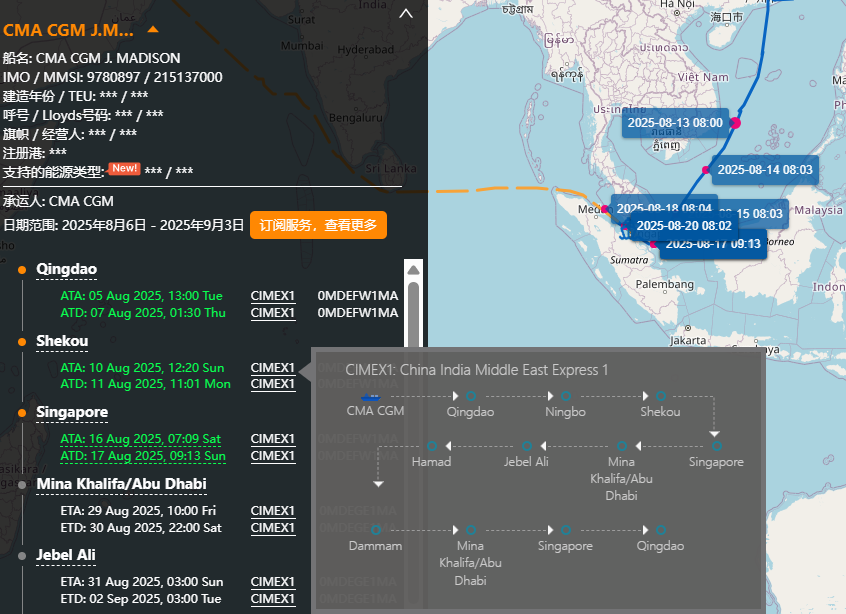Click map label 2025-08-14 08:03
The image size is (846, 614).
tap(765, 170)
